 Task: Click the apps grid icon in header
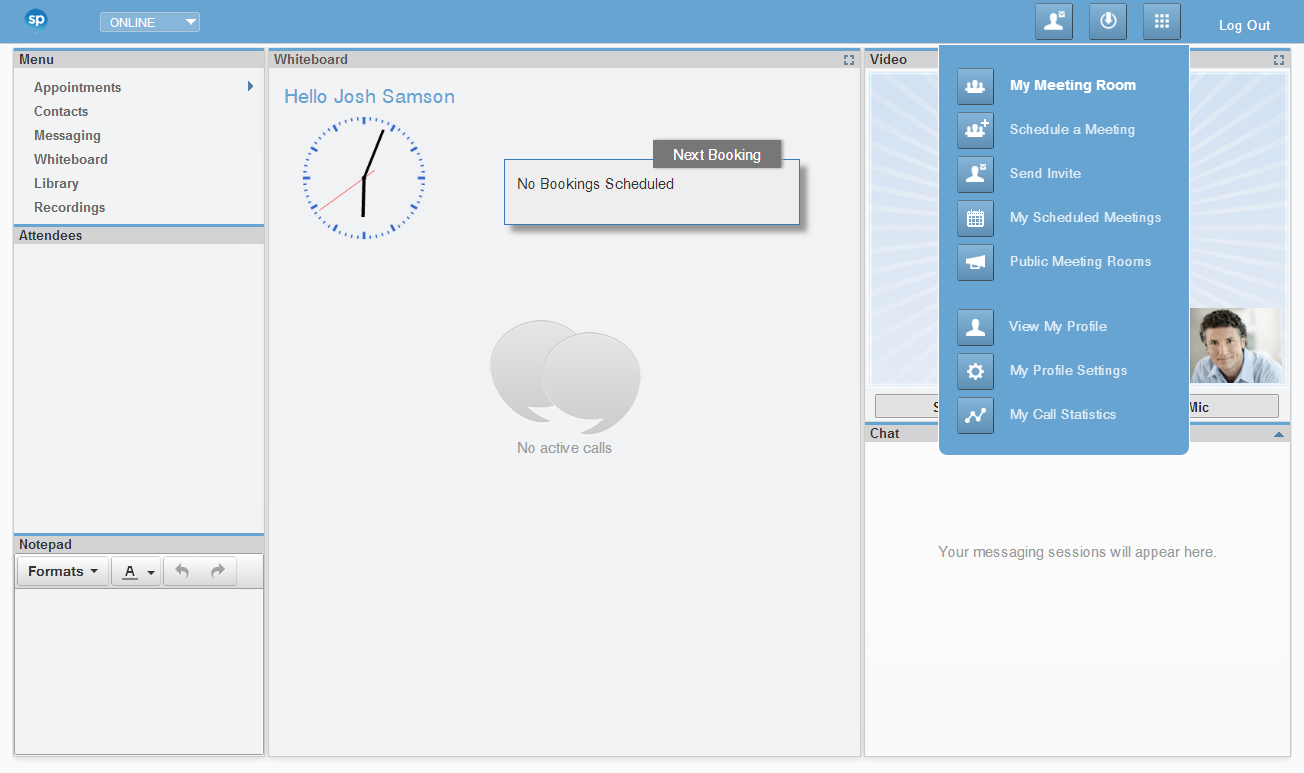point(1161,21)
